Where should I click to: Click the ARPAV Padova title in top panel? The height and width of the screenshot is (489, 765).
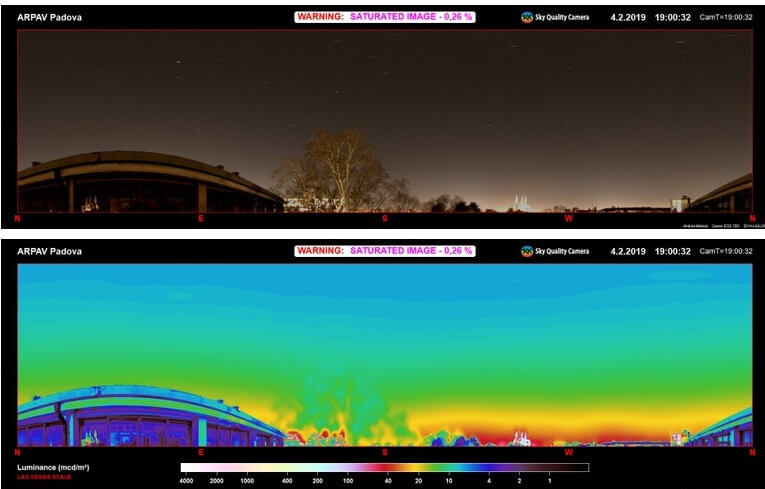50,17
